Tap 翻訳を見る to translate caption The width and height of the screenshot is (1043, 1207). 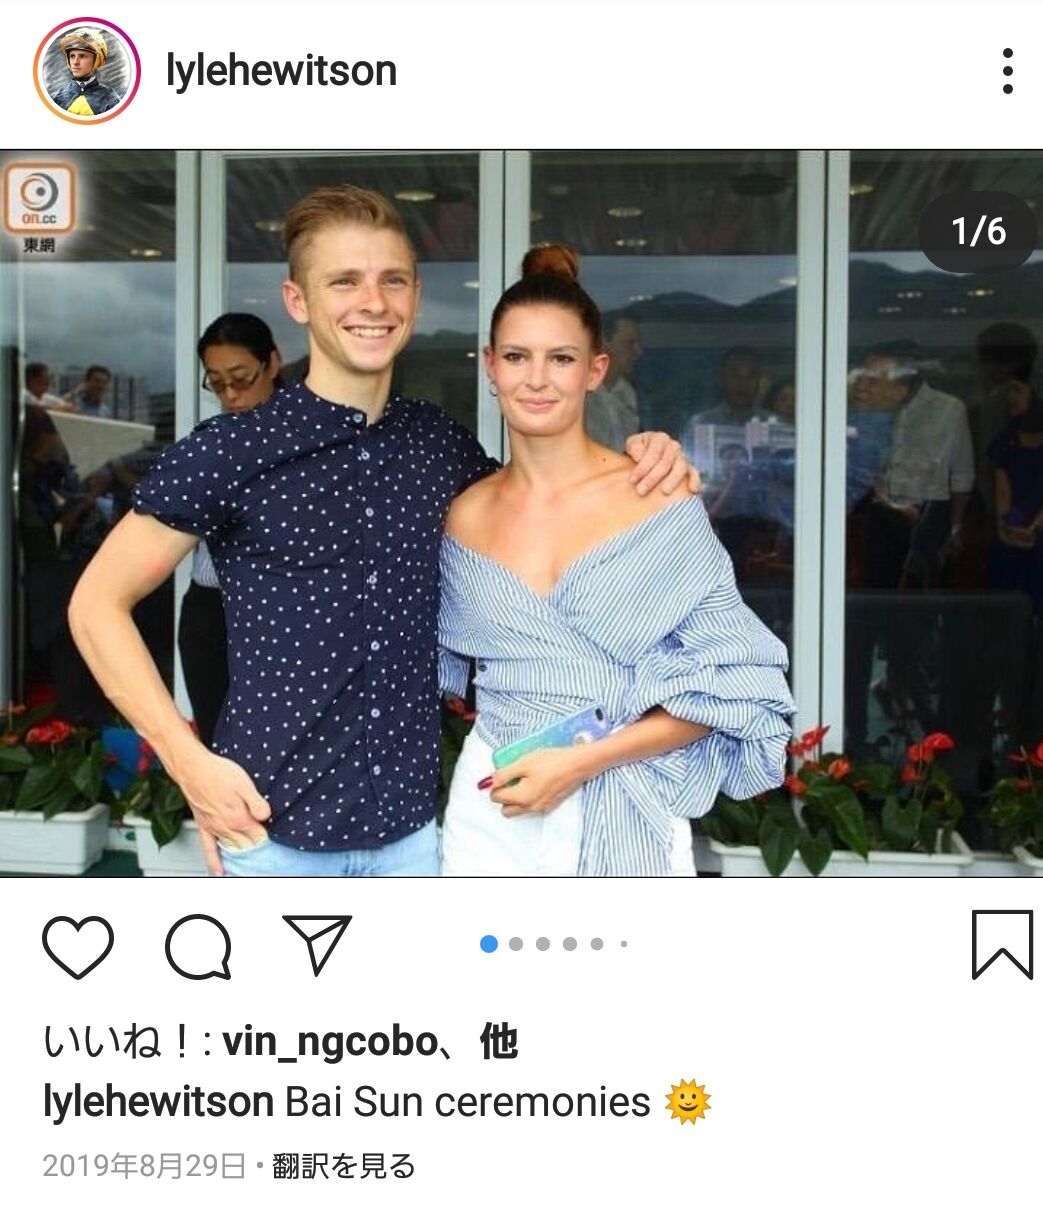343,1166
